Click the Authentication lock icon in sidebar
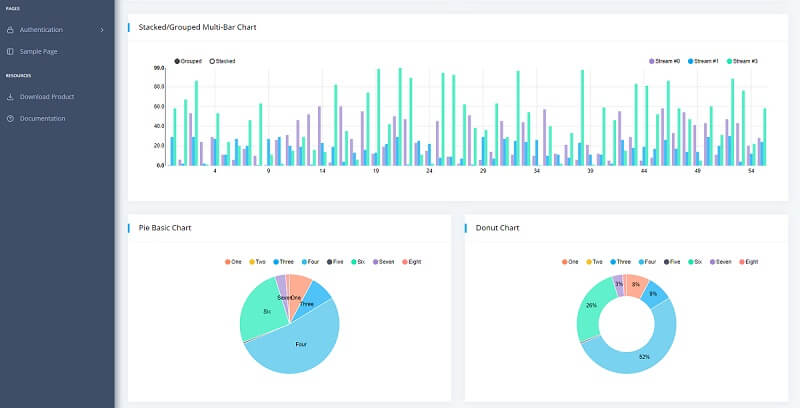Image resolution: width=800 pixels, height=408 pixels. 10,29
